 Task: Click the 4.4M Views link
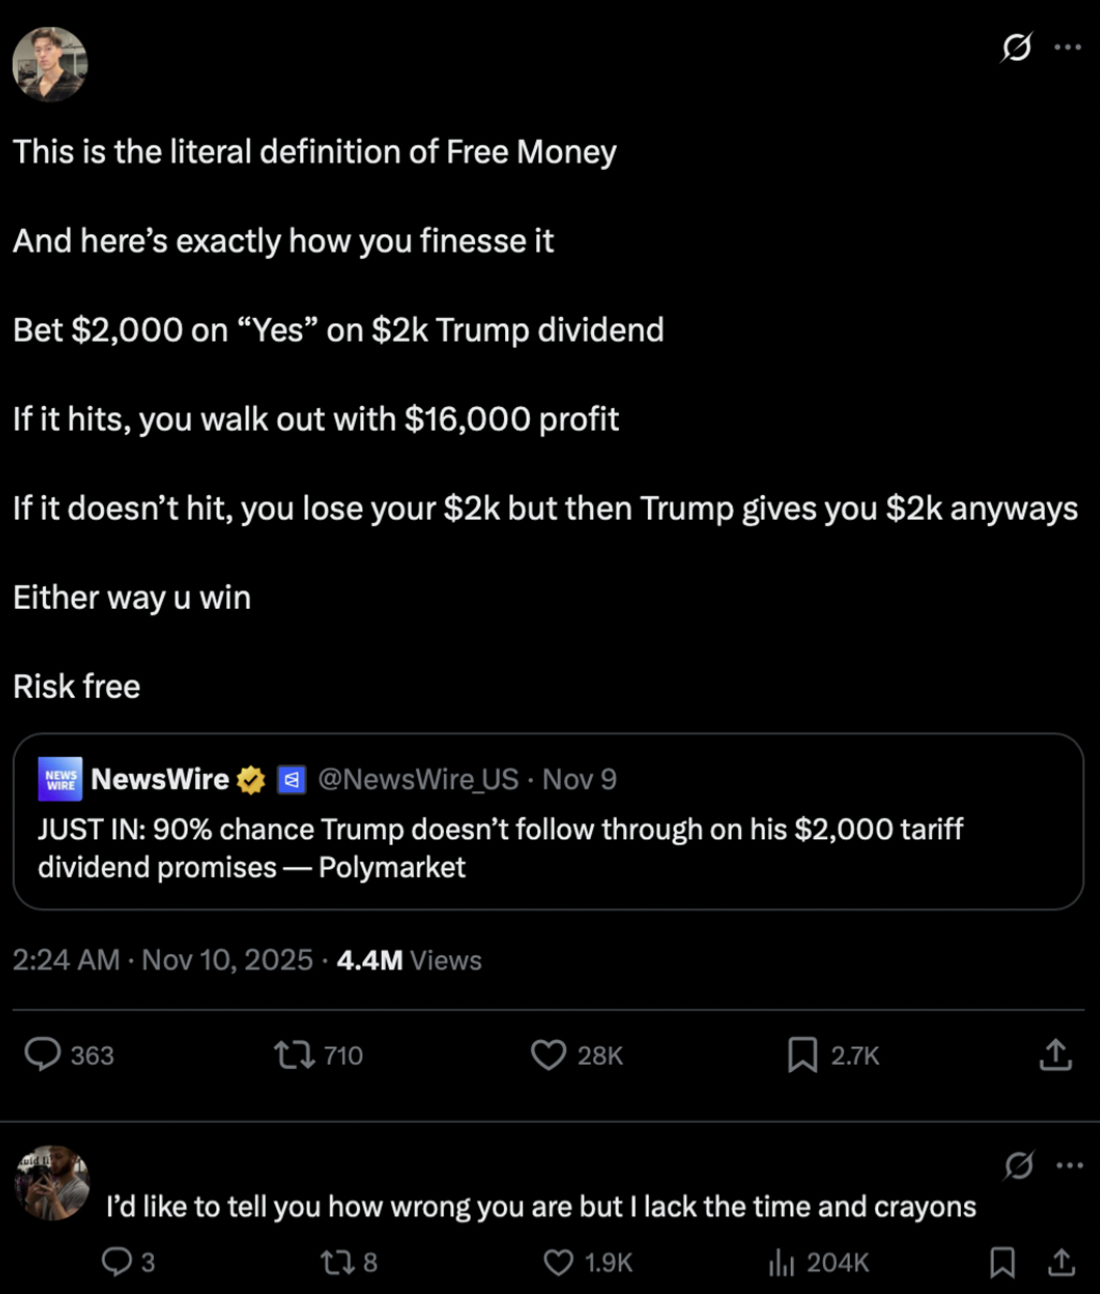click(409, 960)
